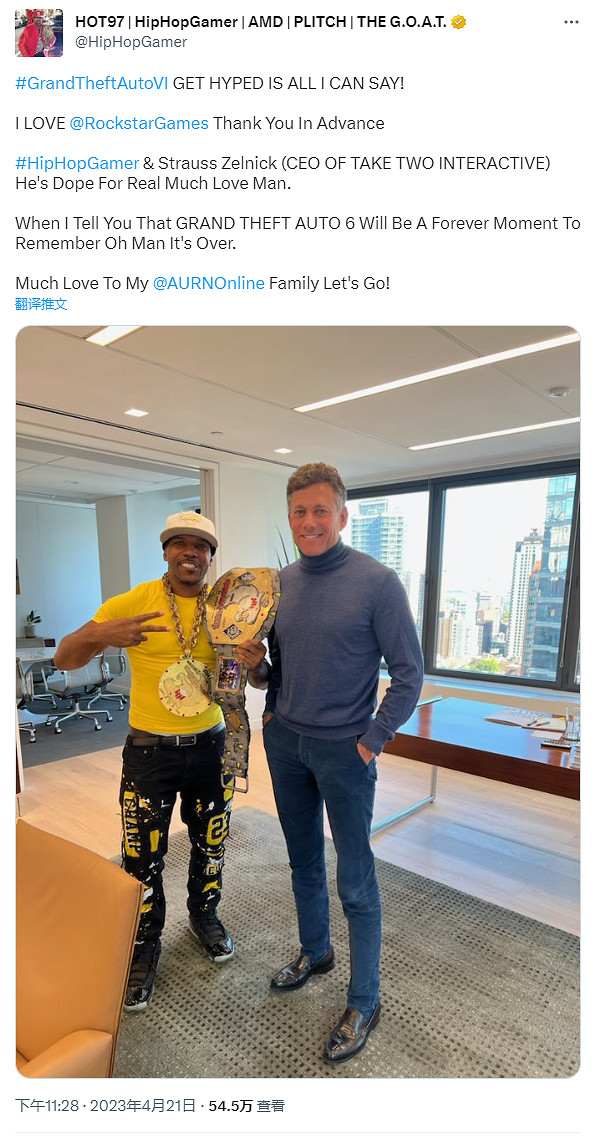Open the more options ellipsis menu
The image size is (597, 1144).
pos(571,22)
